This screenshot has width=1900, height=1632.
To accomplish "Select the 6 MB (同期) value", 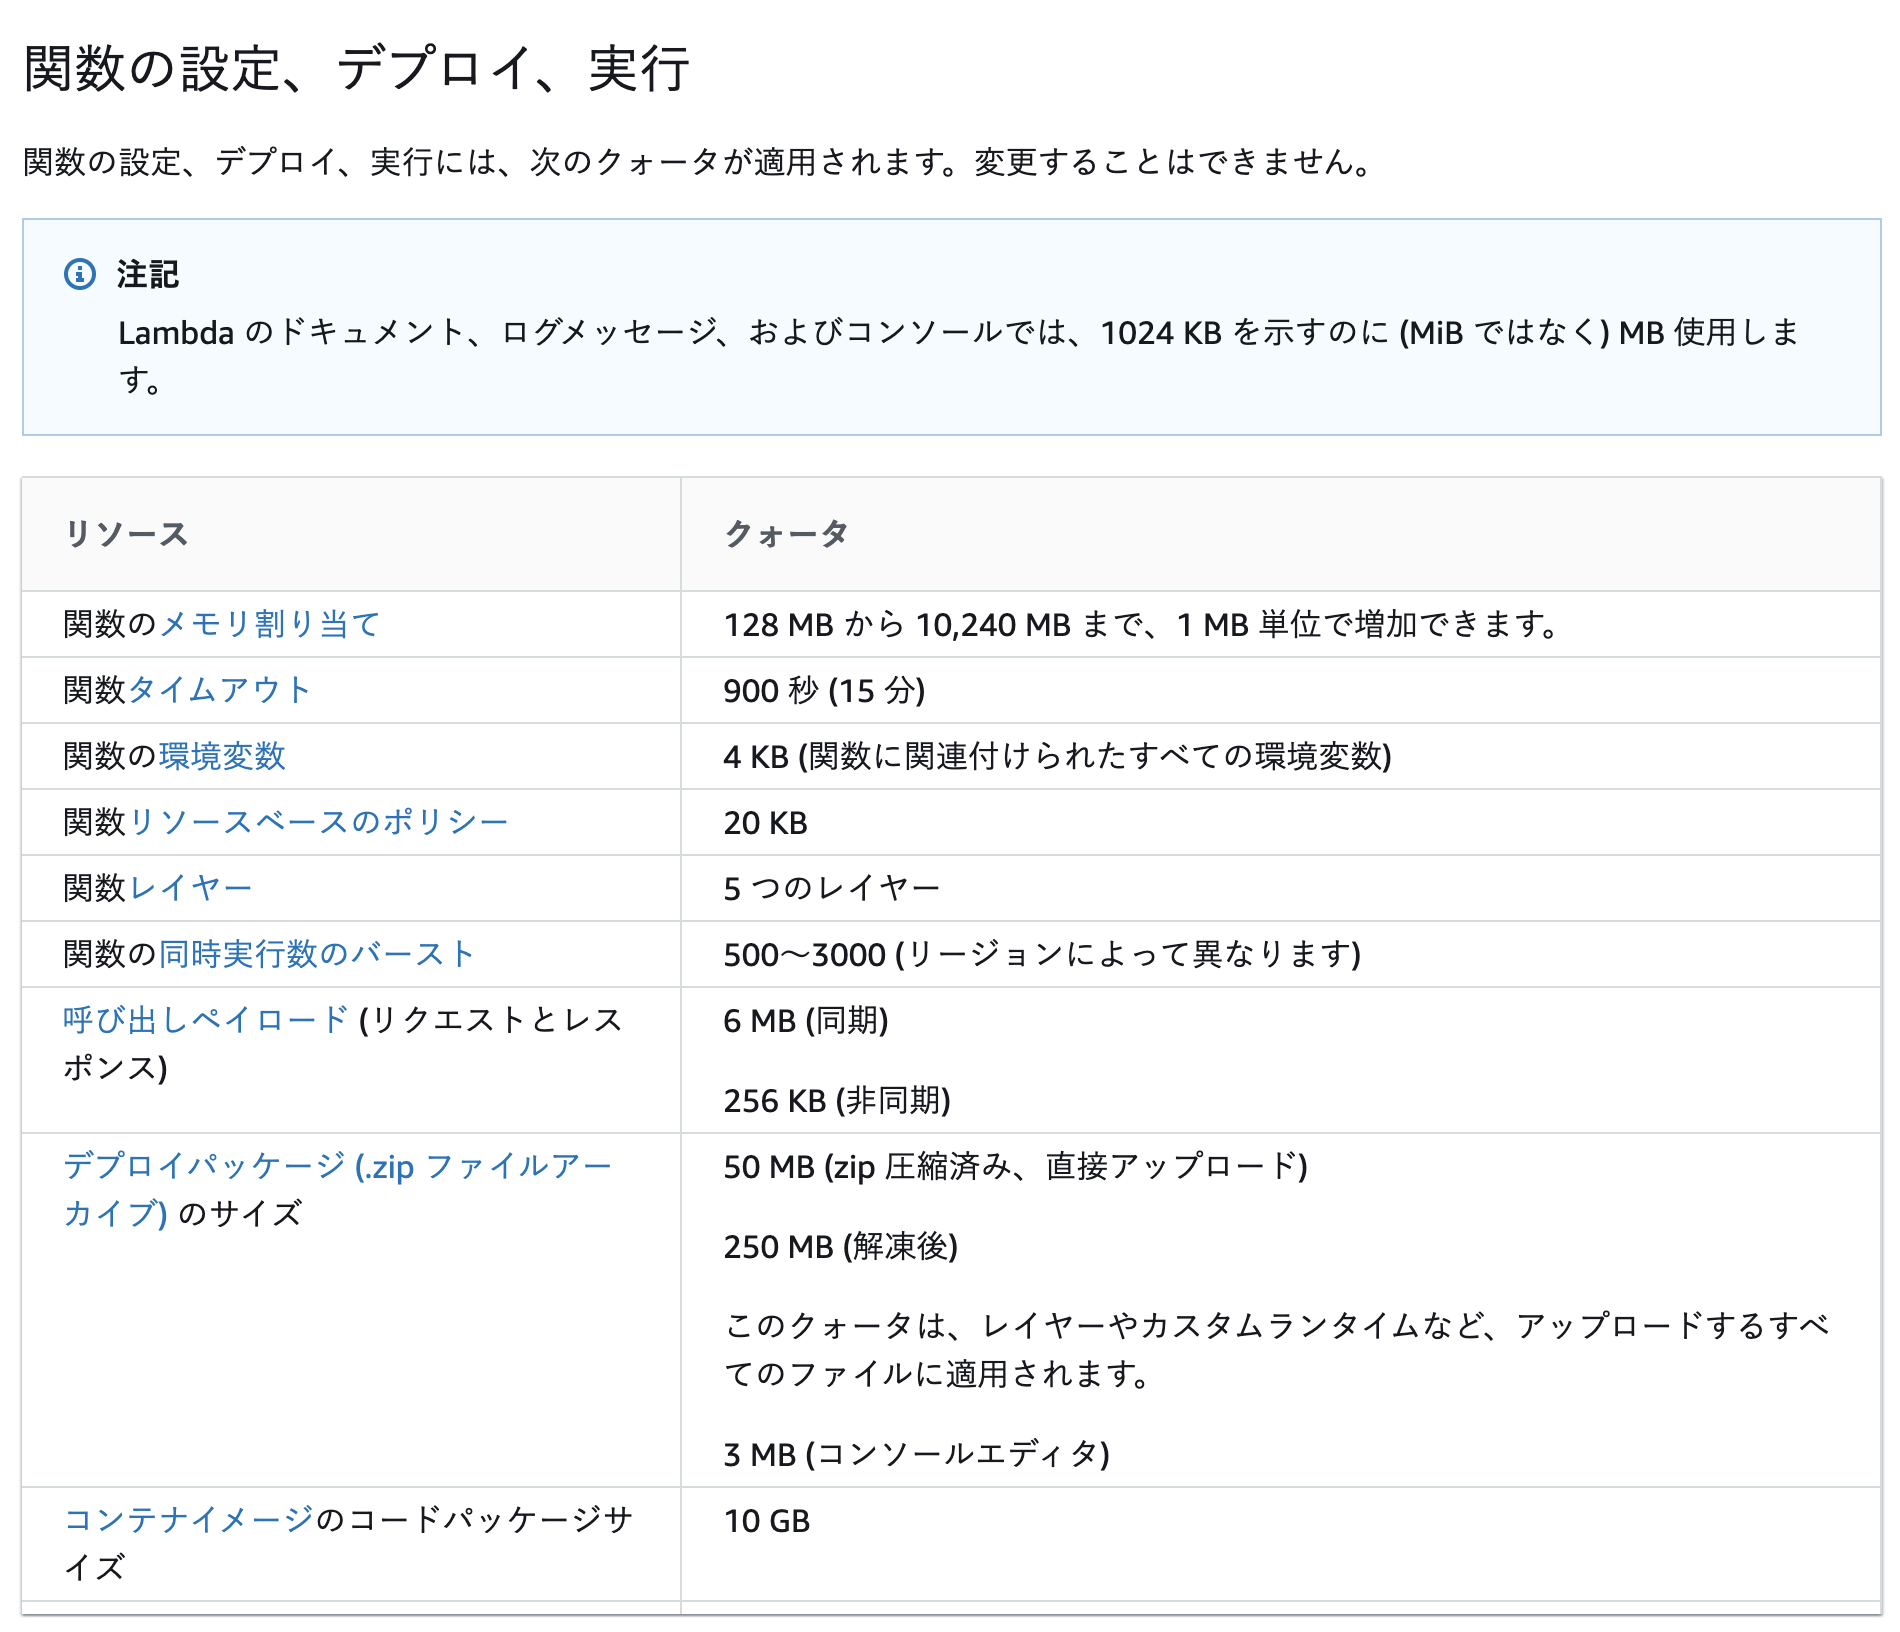I will click(x=806, y=1020).
